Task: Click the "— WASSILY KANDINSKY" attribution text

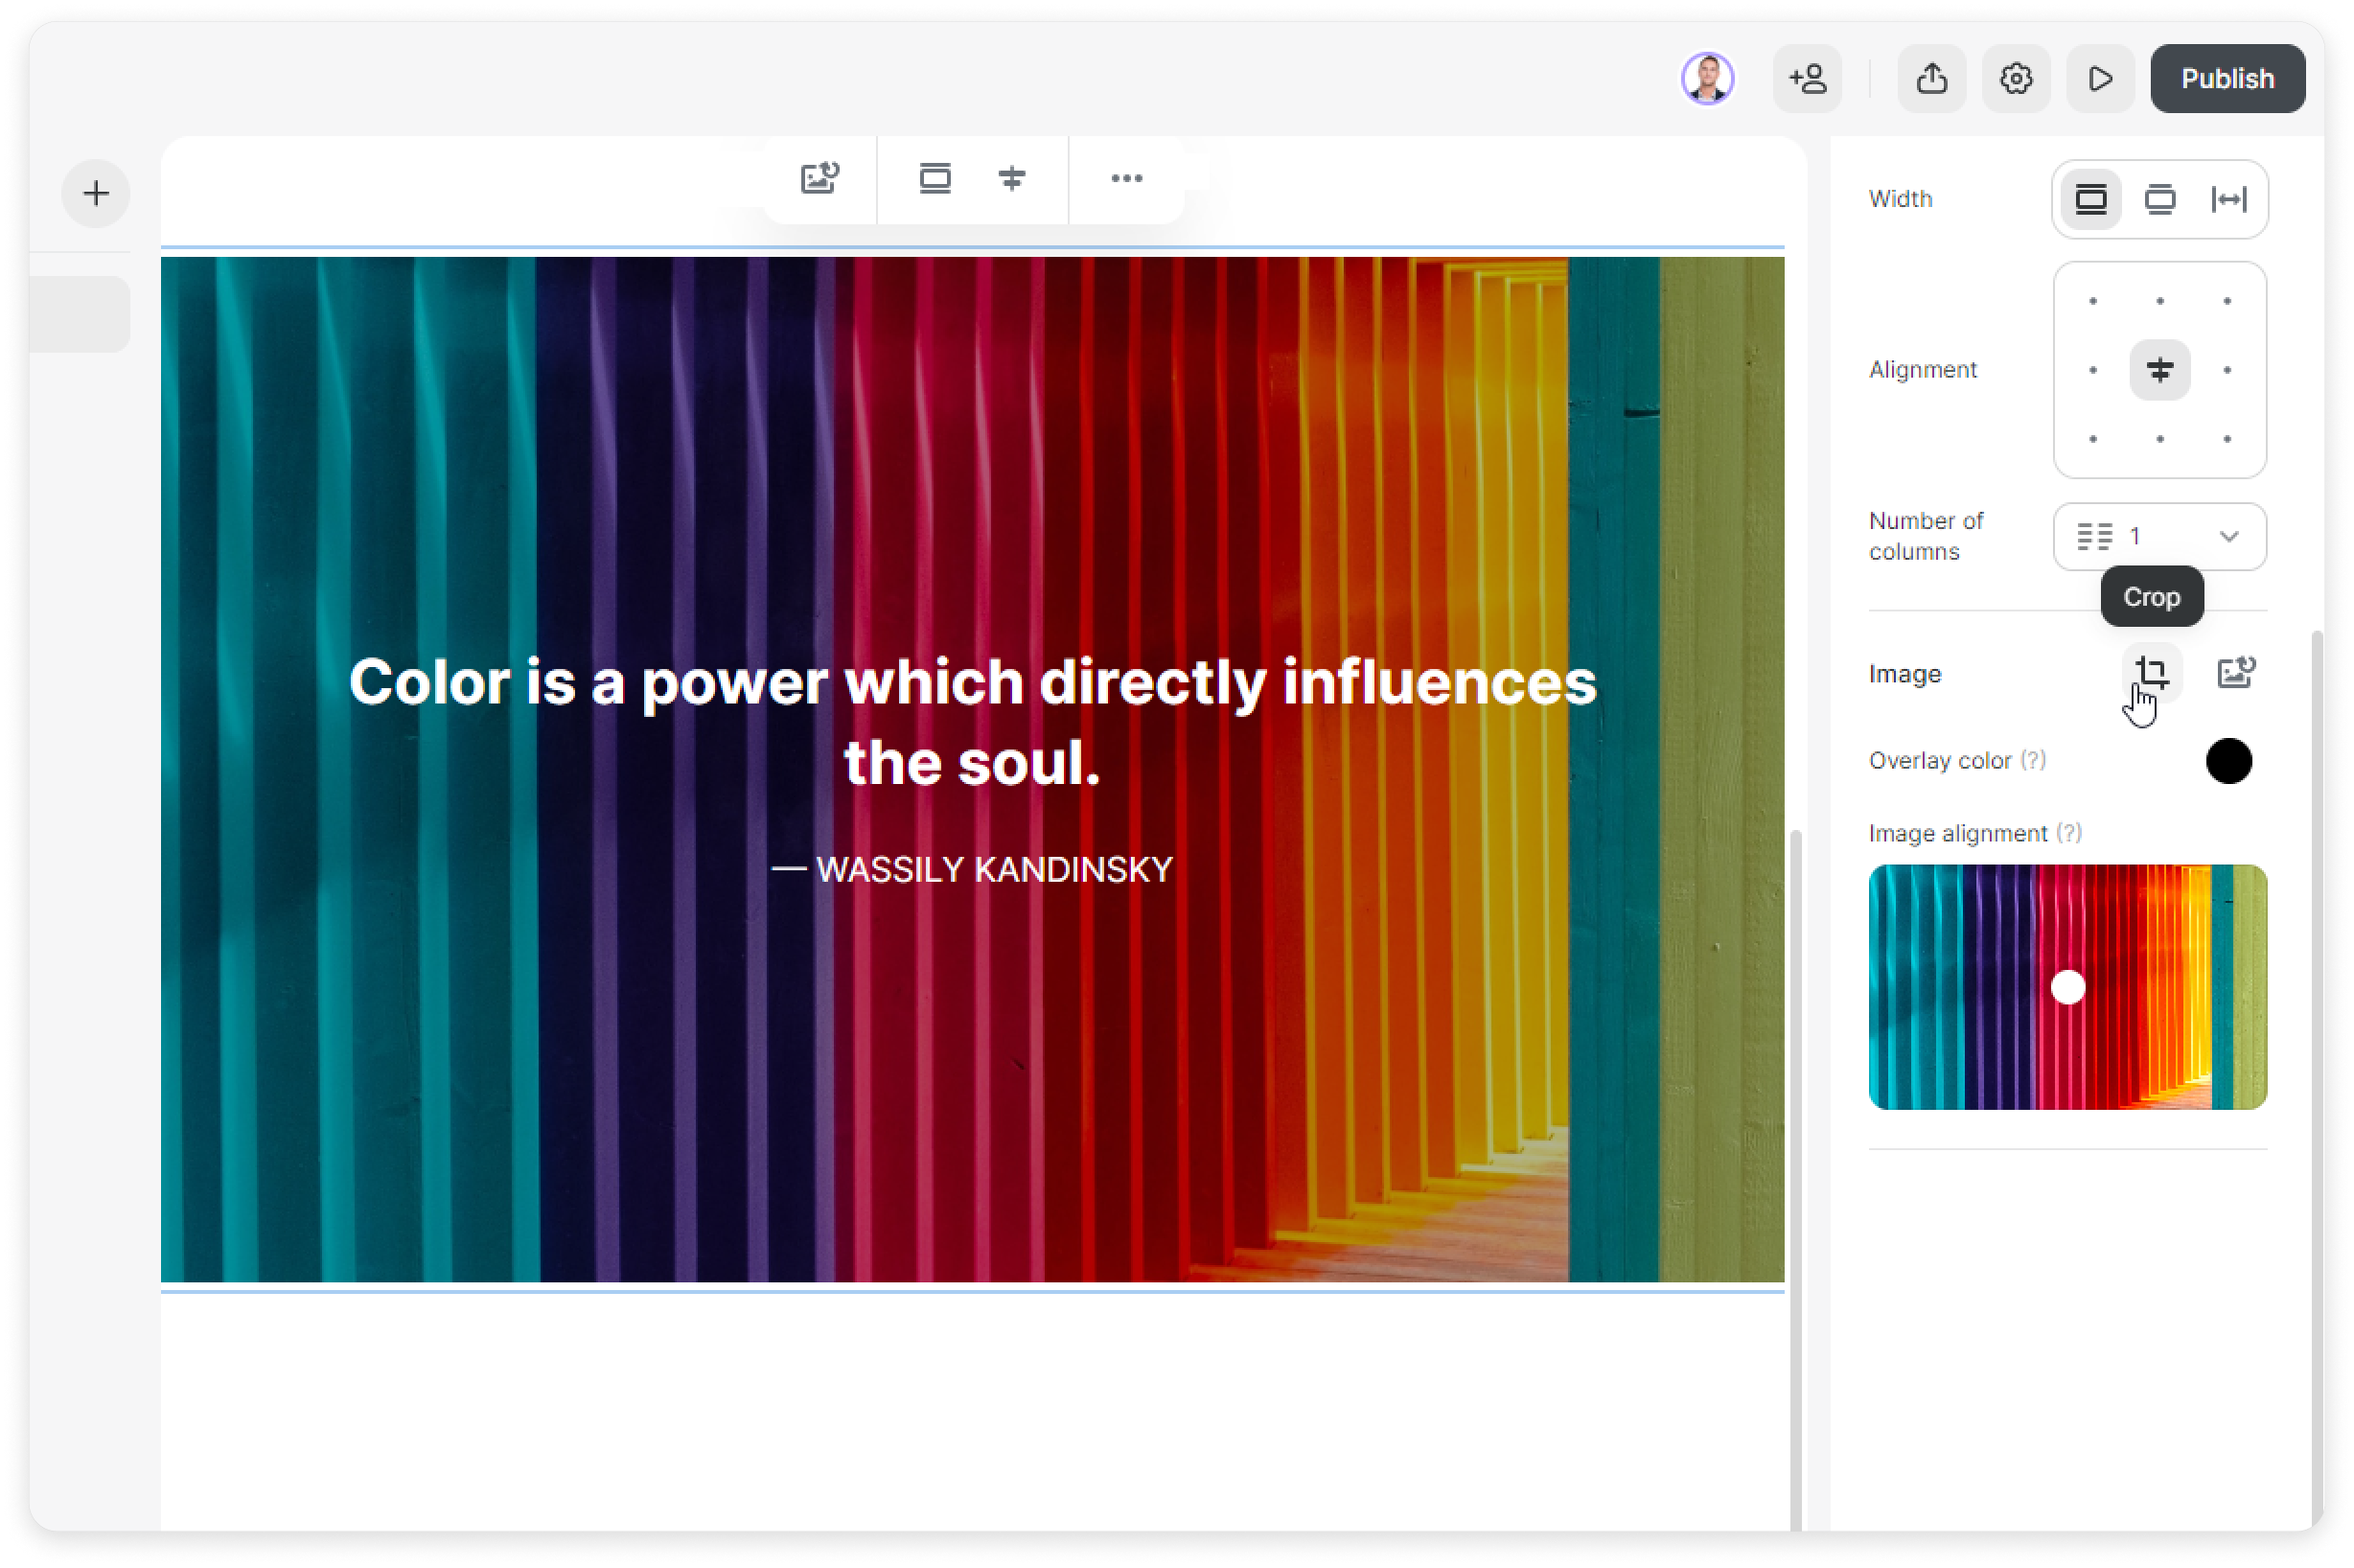Action: [971, 869]
